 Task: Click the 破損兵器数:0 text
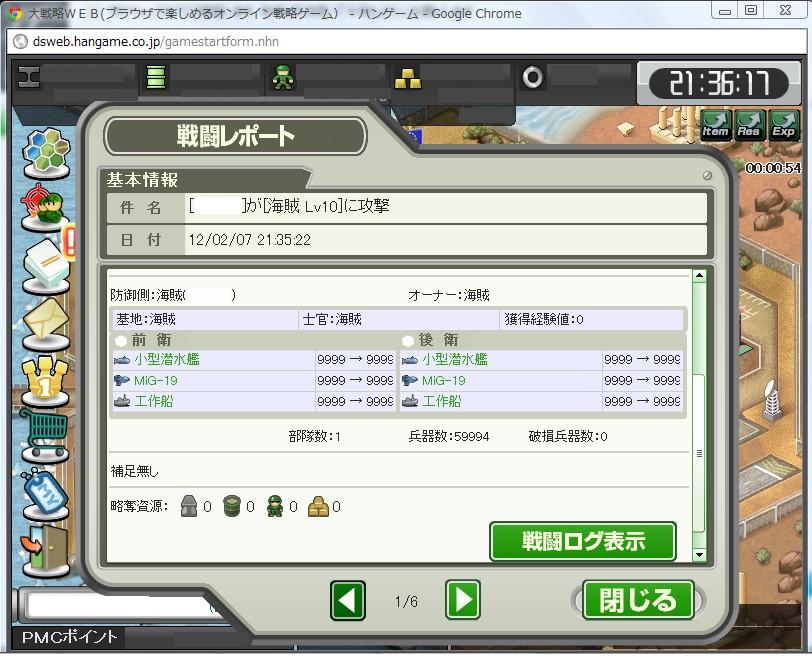(568, 436)
